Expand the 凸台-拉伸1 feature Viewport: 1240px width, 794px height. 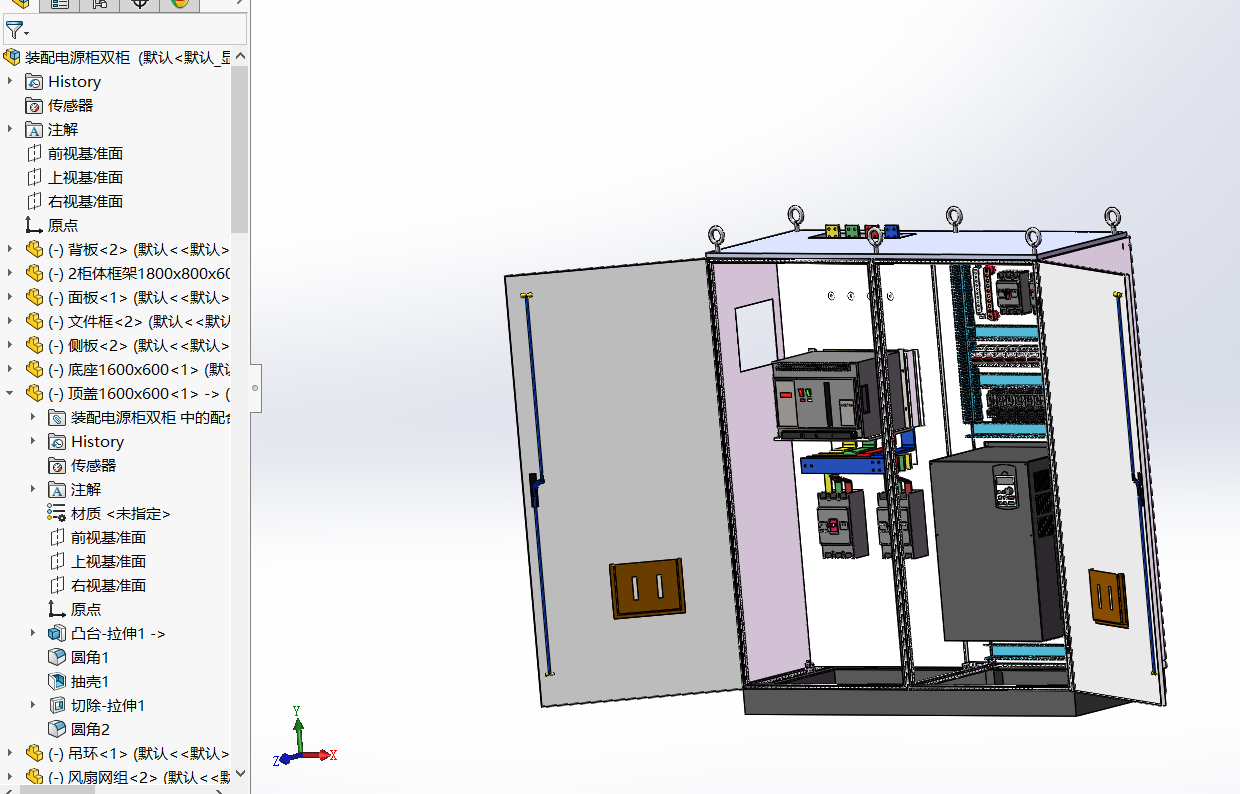[x=33, y=633]
